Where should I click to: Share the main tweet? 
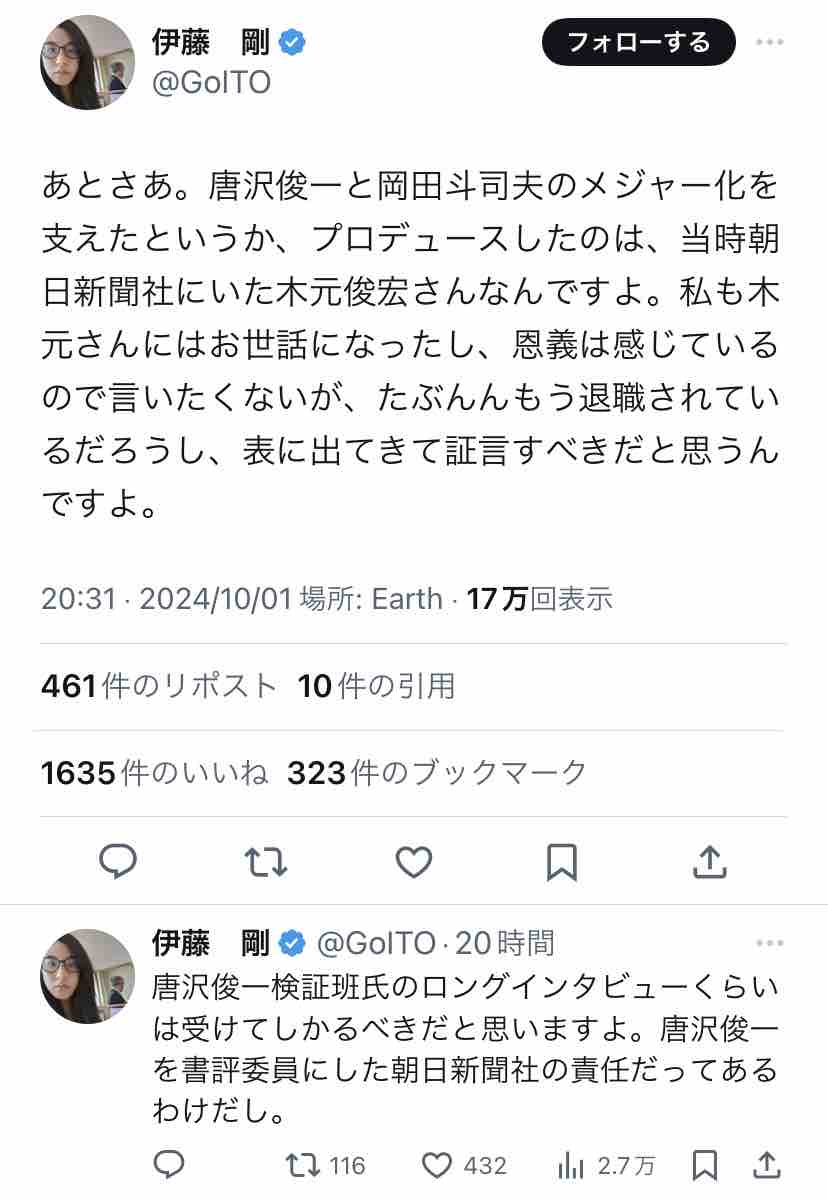(709, 861)
